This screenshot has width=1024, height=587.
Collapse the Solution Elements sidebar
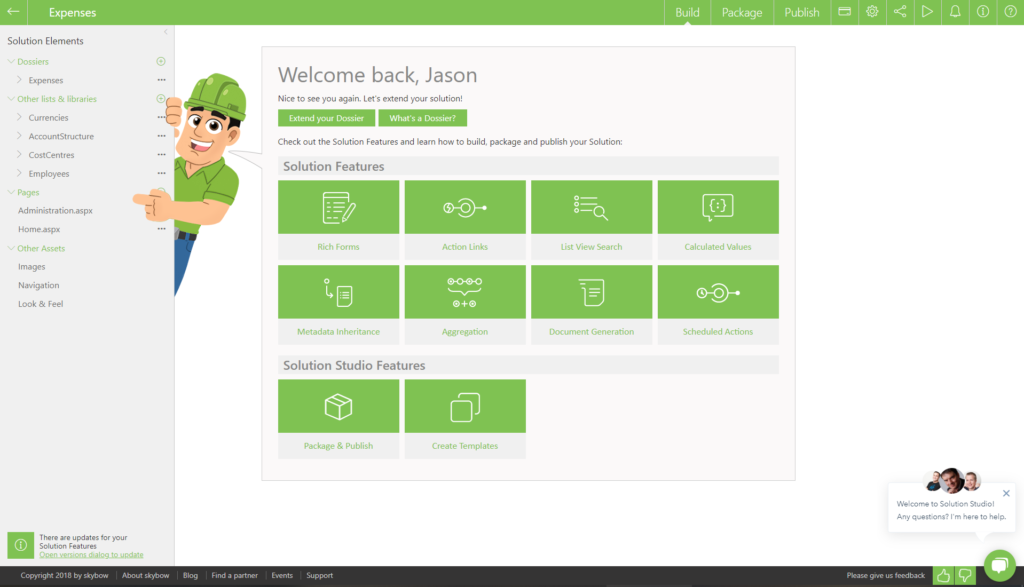[168, 32]
